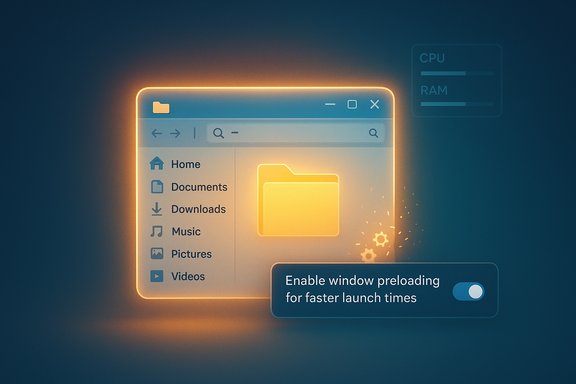Click the CPU usage bar
The width and height of the screenshot is (576, 384).
point(457,73)
